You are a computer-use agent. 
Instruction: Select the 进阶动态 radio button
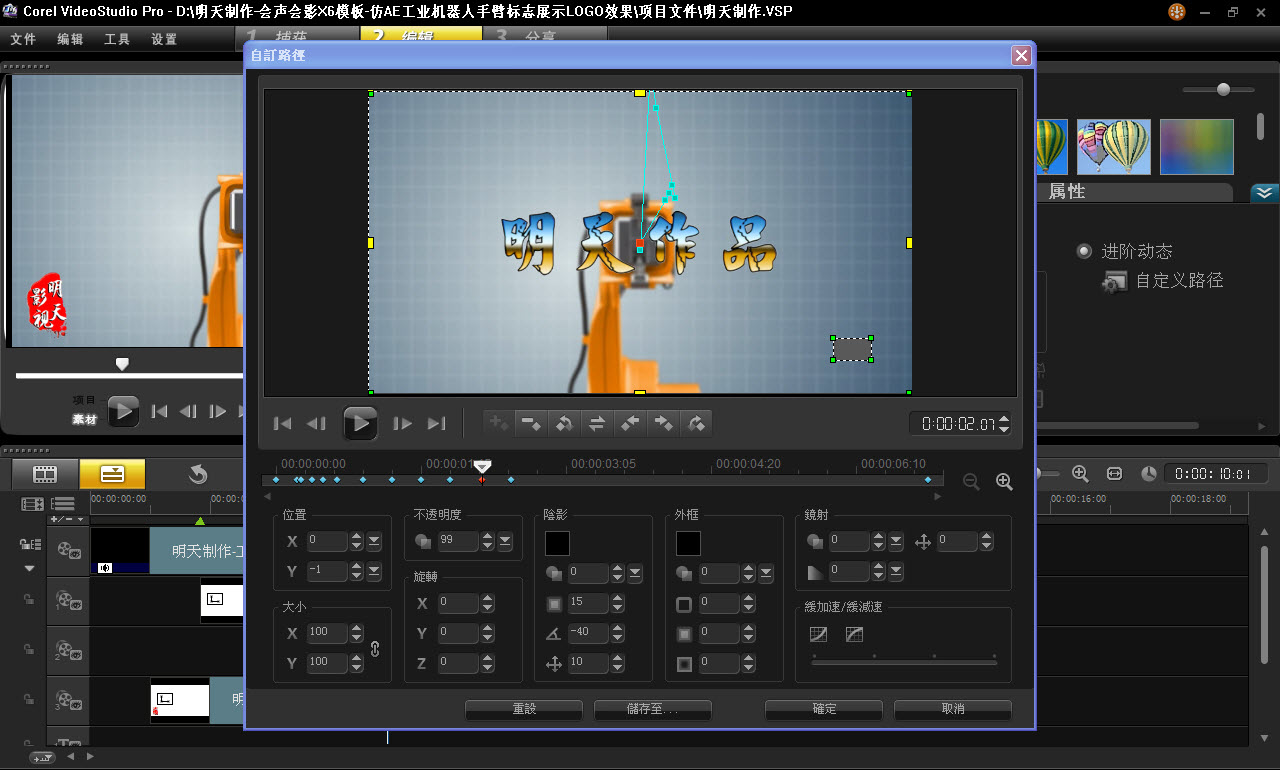[1084, 251]
